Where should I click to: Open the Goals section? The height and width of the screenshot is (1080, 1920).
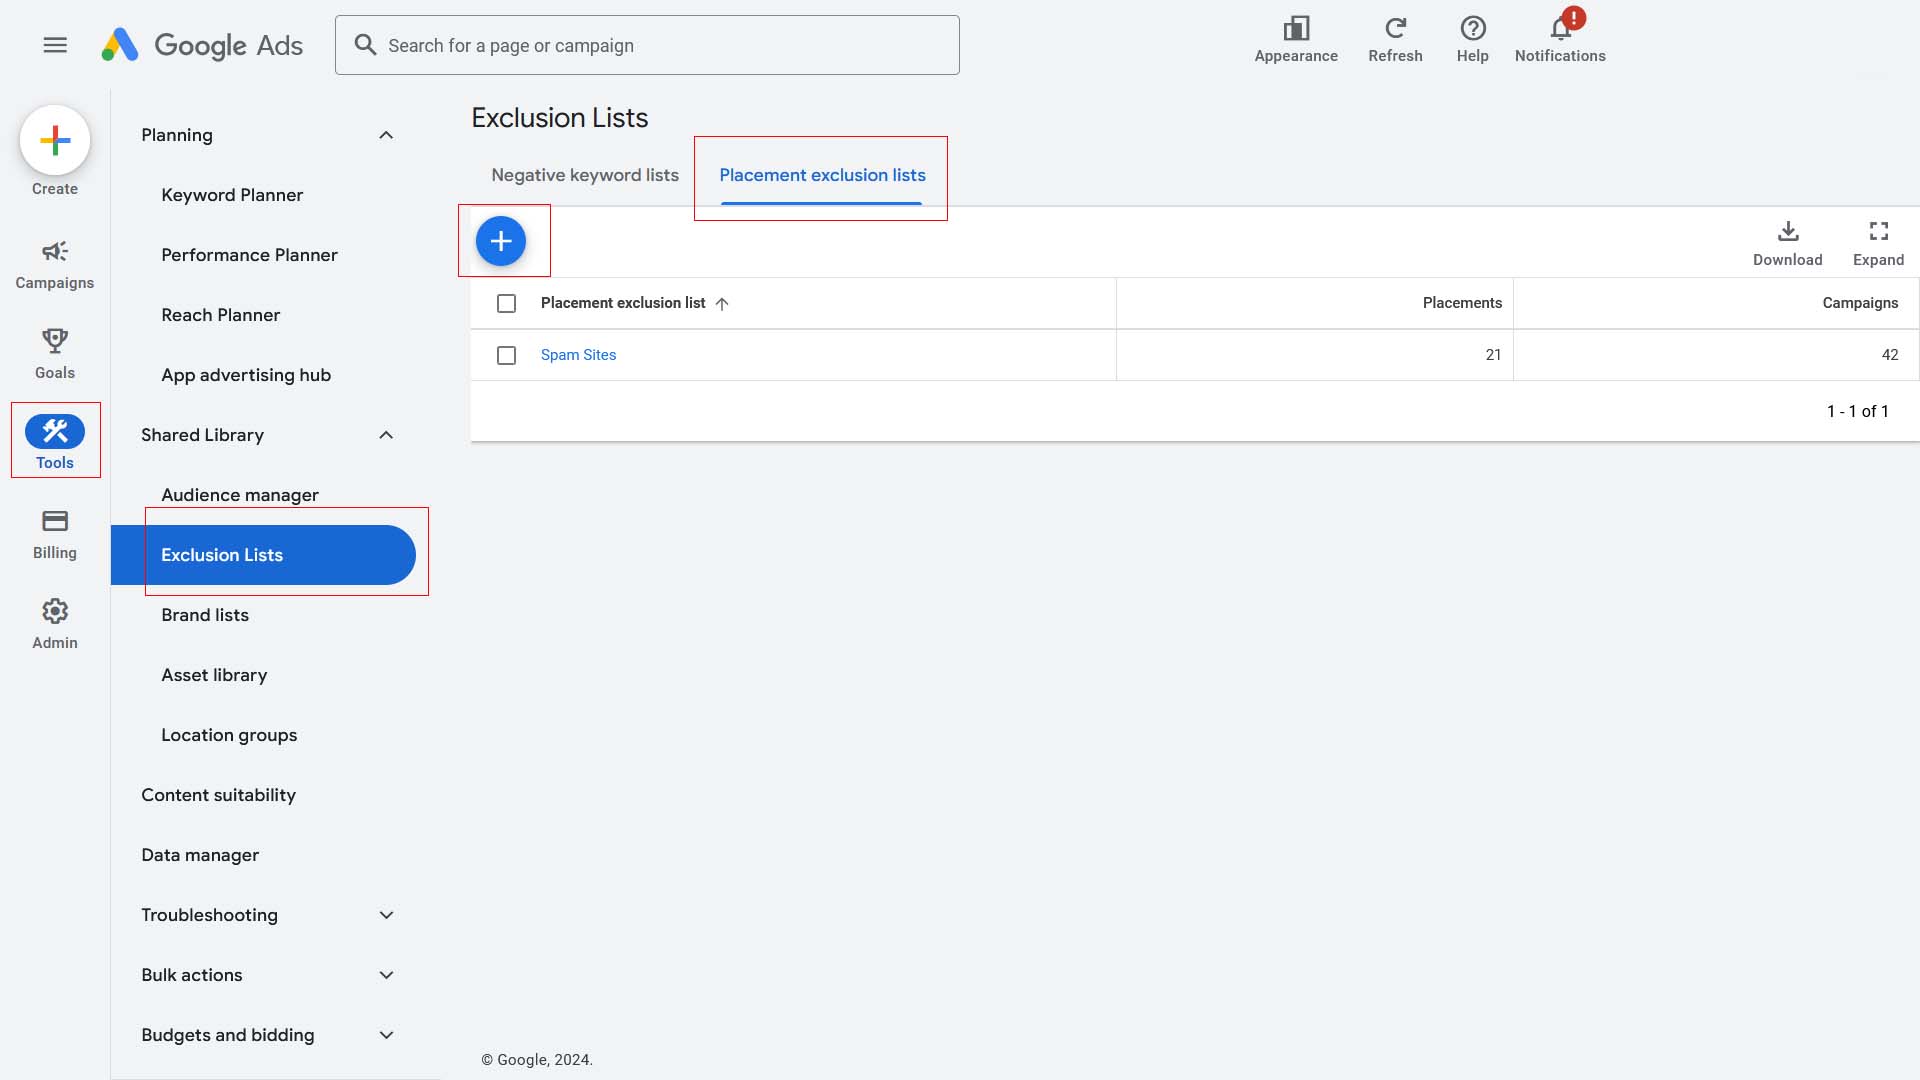55,354
